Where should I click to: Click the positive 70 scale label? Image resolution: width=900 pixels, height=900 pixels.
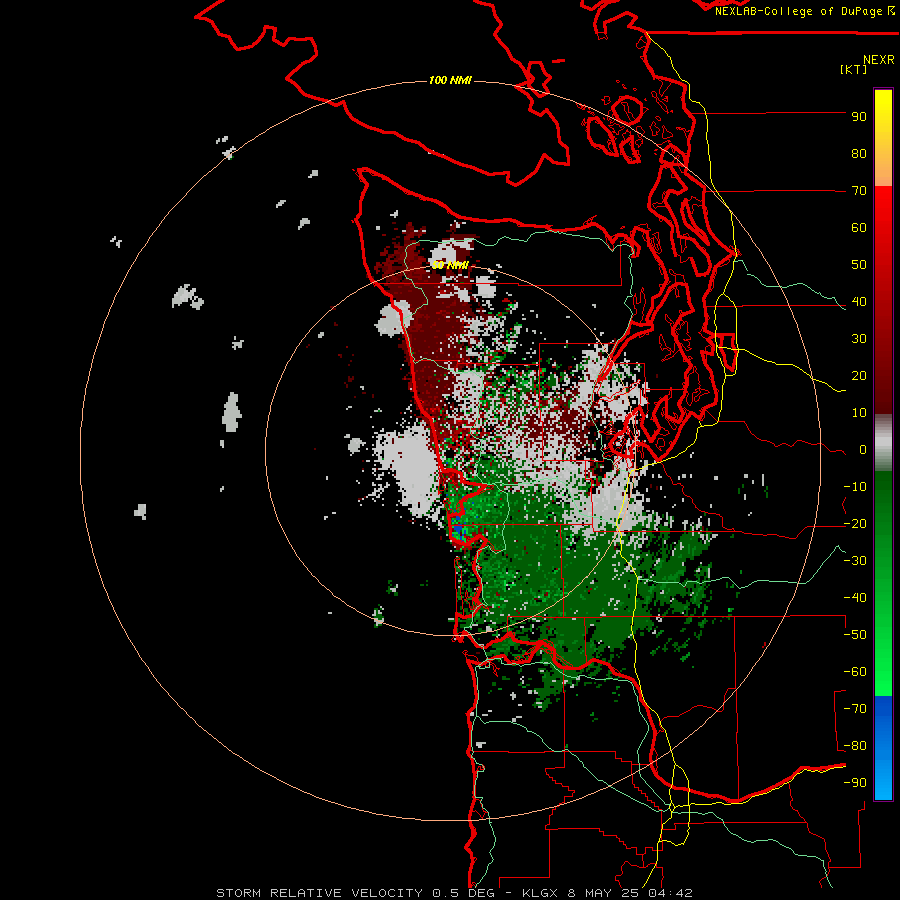click(x=859, y=191)
